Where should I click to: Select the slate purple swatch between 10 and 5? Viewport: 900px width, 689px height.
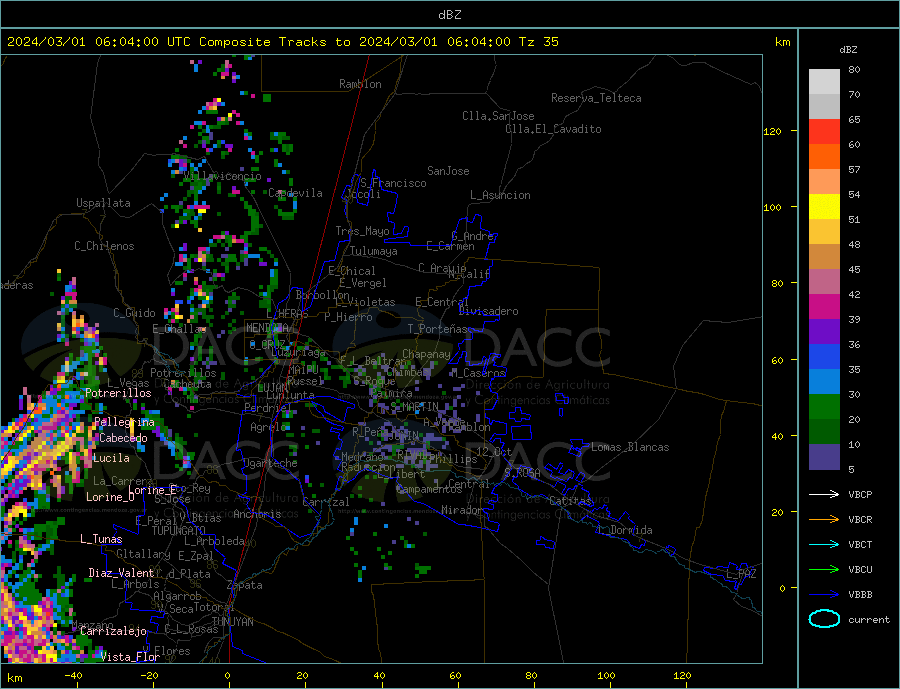coord(824,456)
